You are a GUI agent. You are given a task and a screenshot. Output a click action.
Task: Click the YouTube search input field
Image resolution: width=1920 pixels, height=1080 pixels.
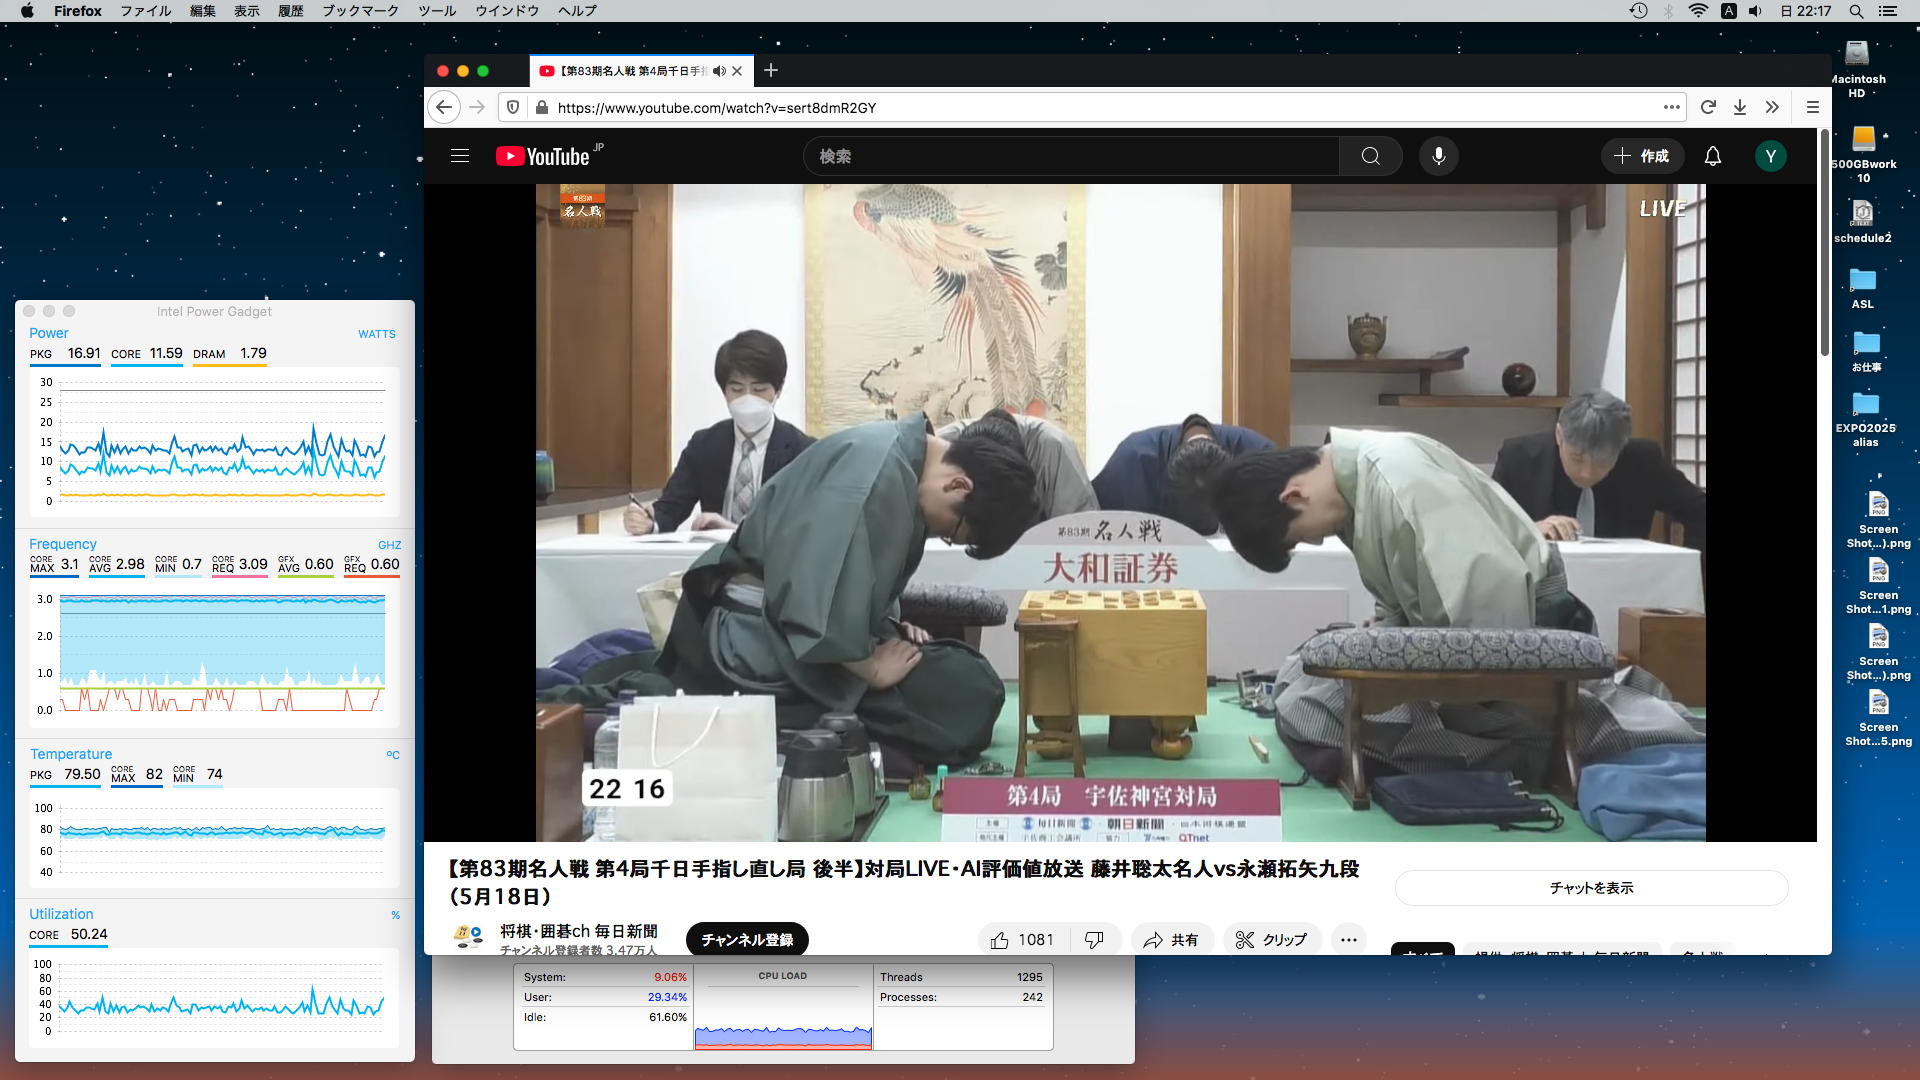click(x=1070, y=156)
